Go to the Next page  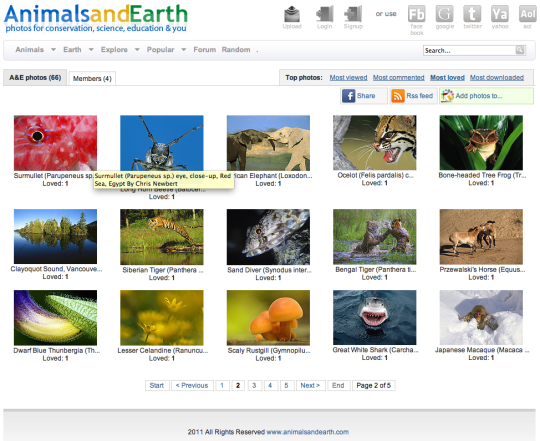point(310,385)
